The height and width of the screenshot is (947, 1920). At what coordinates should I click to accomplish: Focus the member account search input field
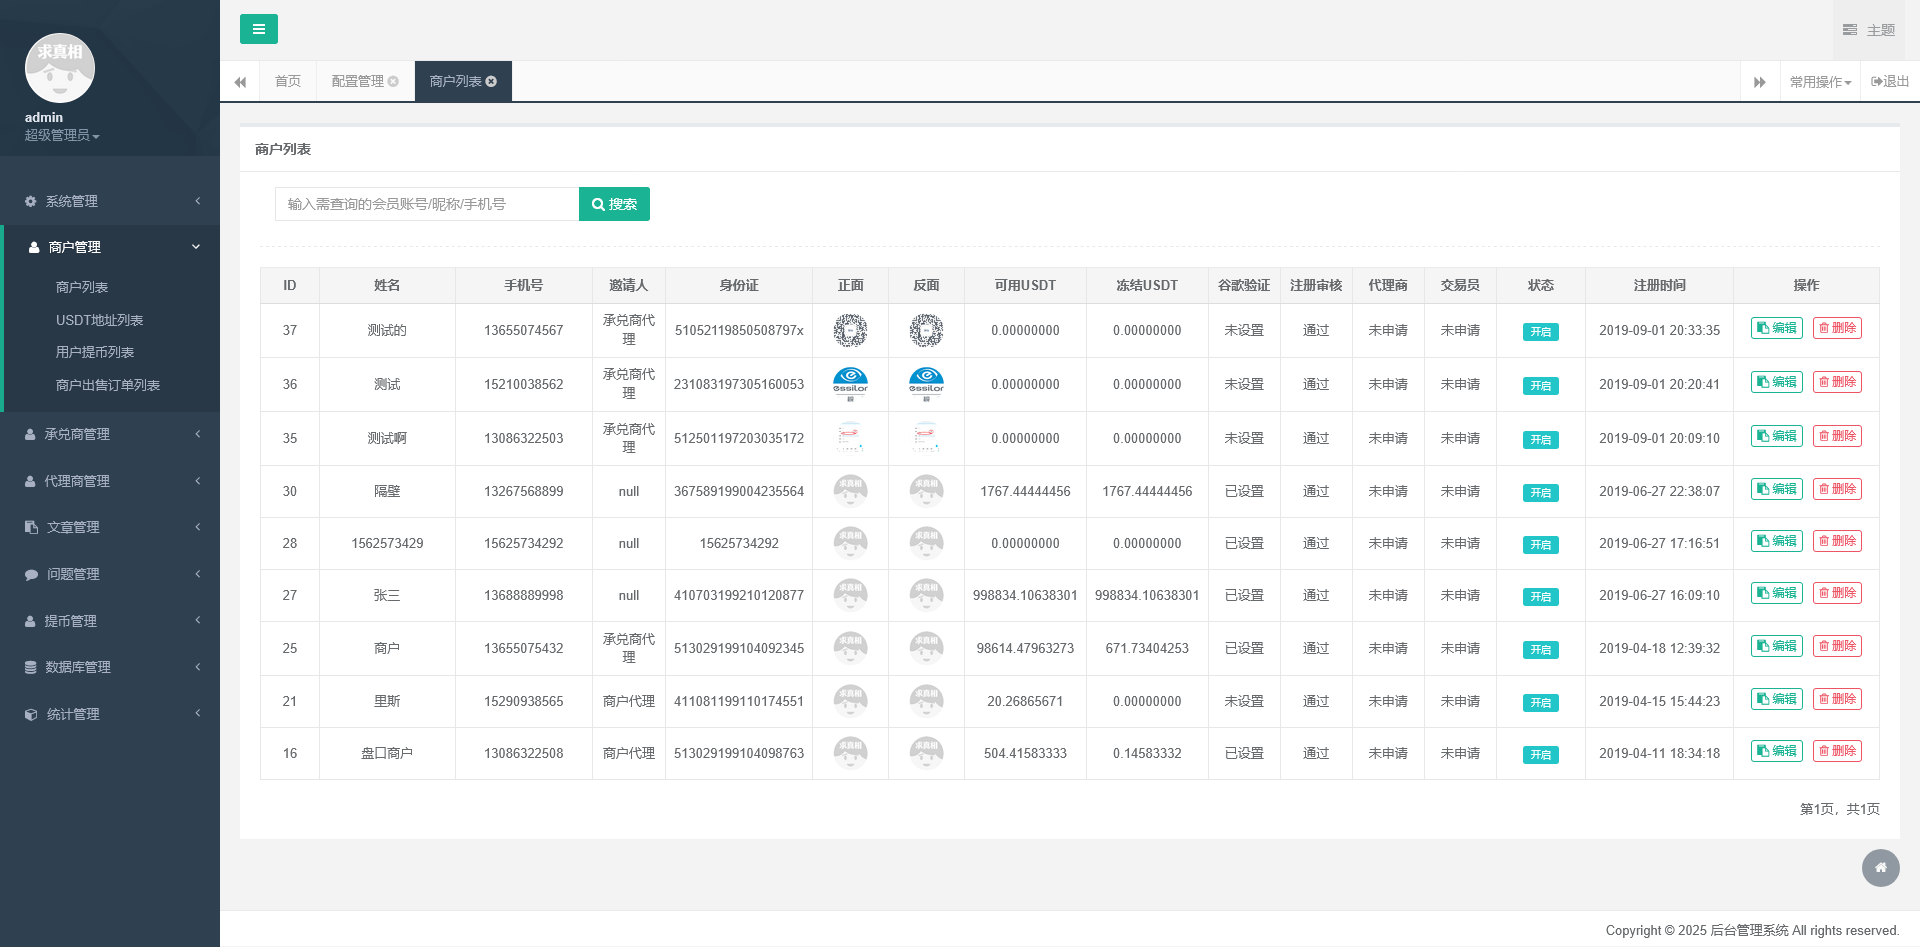pyautogui.click(x=427, y=204)
